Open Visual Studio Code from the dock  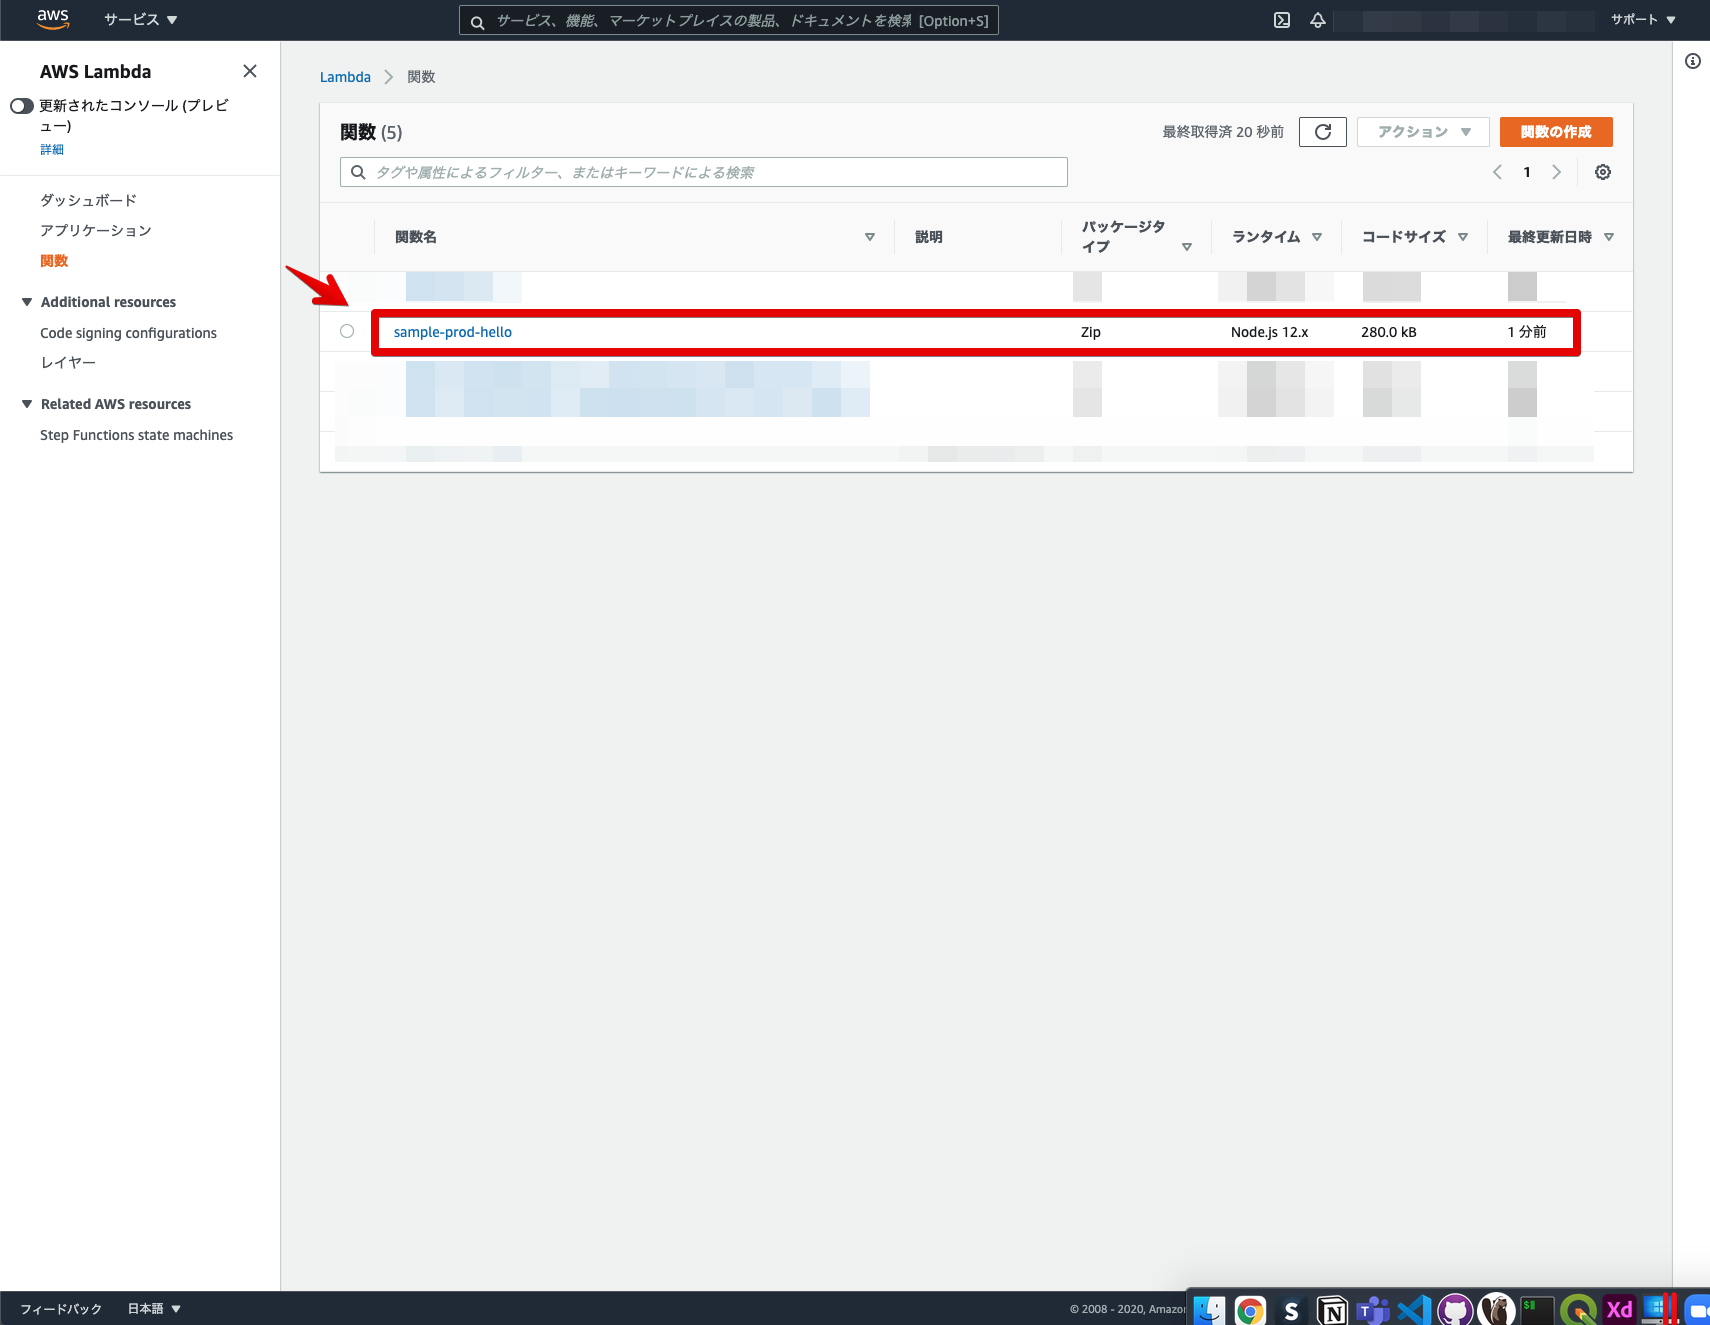click(1414, 1310)
